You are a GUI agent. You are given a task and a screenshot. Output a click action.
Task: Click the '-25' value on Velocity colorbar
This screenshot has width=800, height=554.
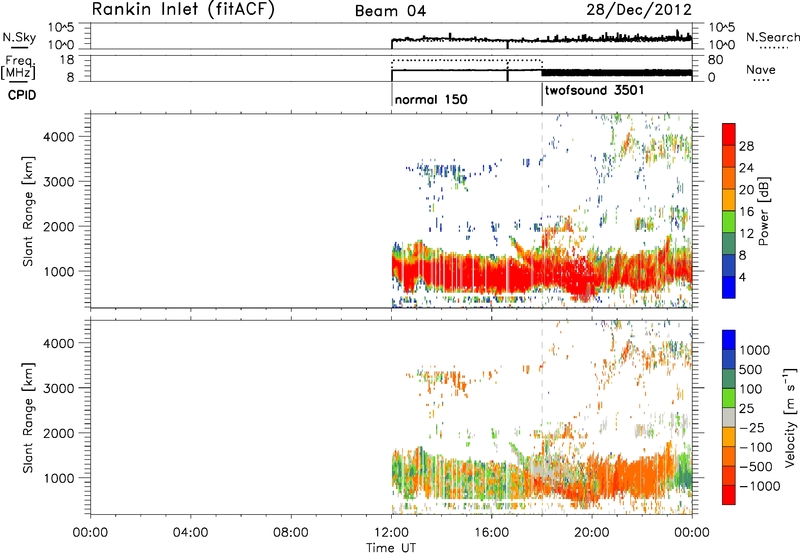[x=752, y=427]
